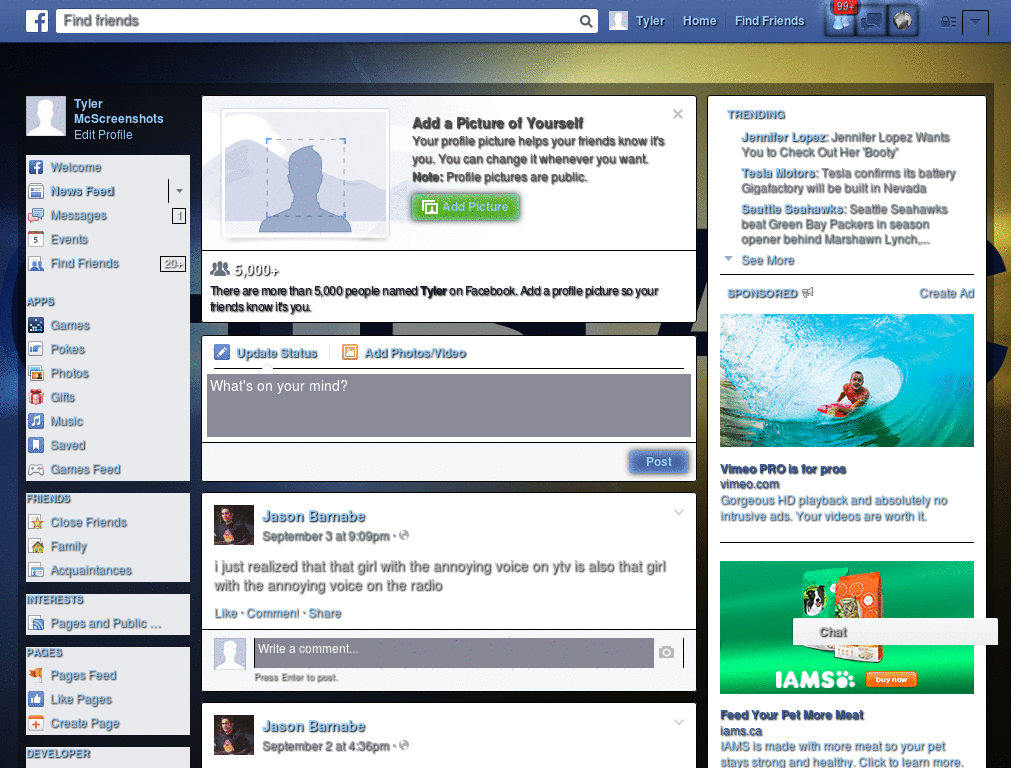Click Vimeo PRO is for pros link

(x=783, y=470)
